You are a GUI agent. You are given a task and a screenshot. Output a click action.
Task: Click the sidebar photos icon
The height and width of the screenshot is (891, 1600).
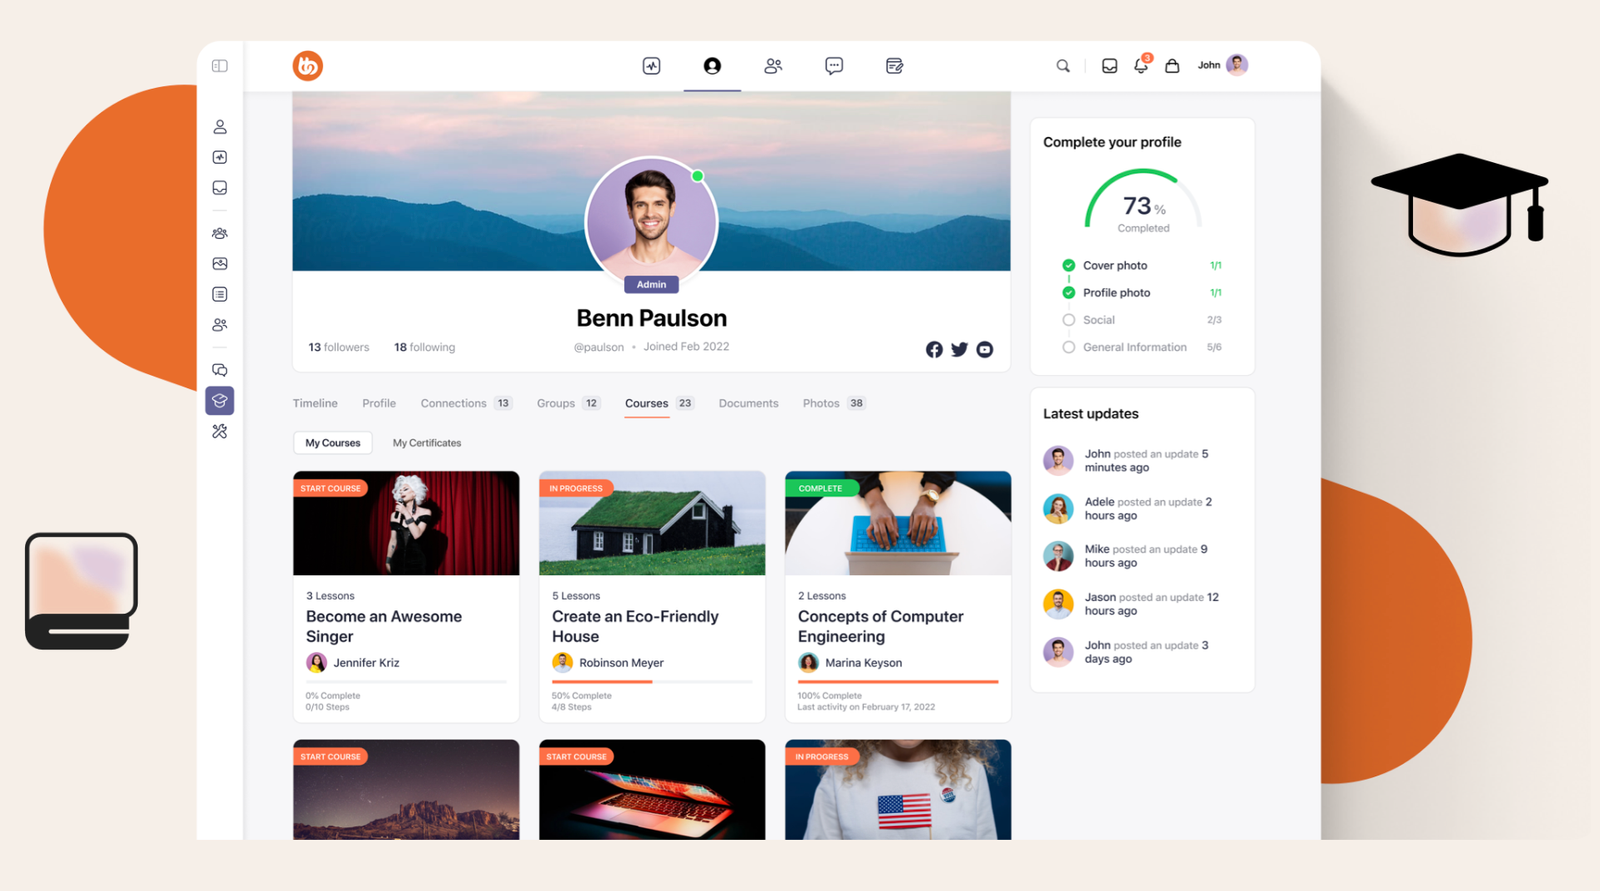pos(220,264)
